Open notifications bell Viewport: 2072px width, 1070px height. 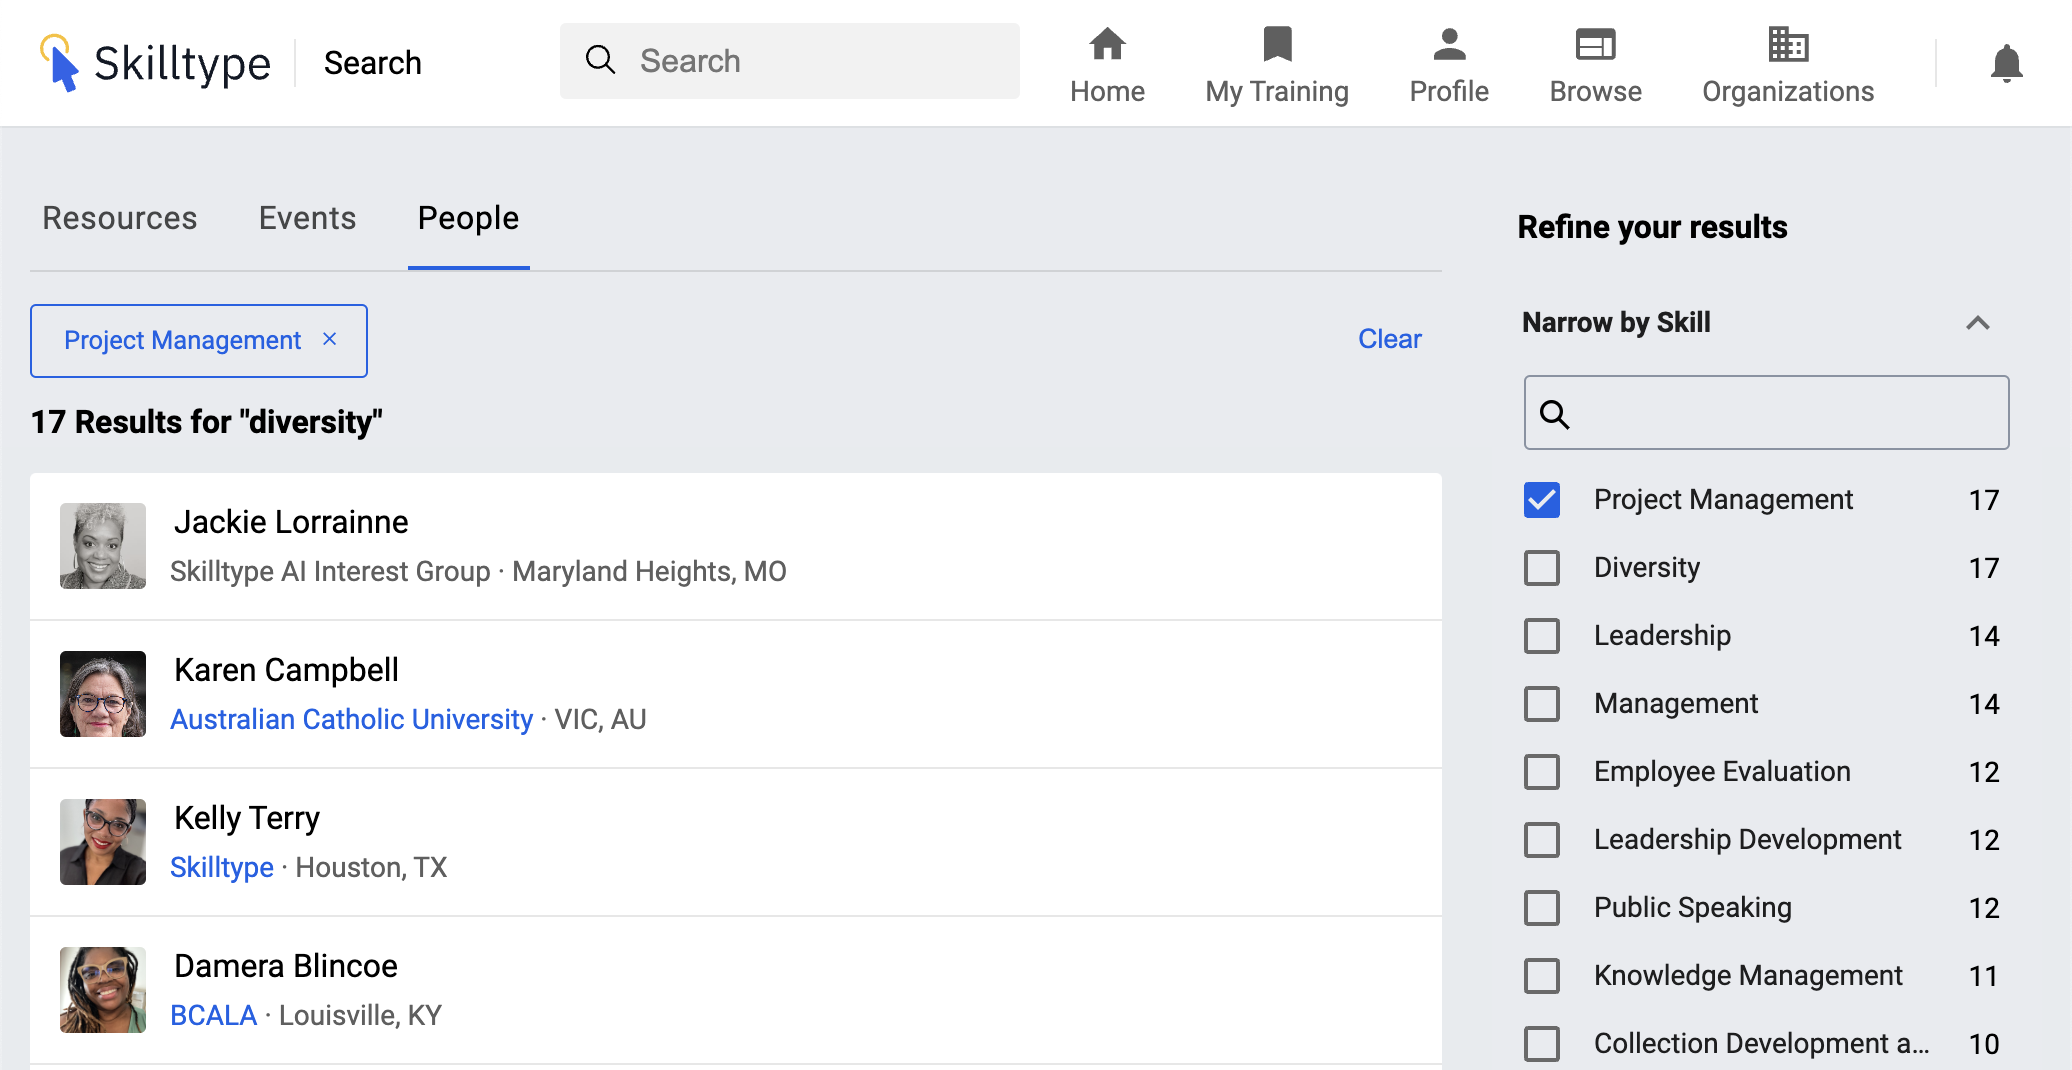(2006, 64)
